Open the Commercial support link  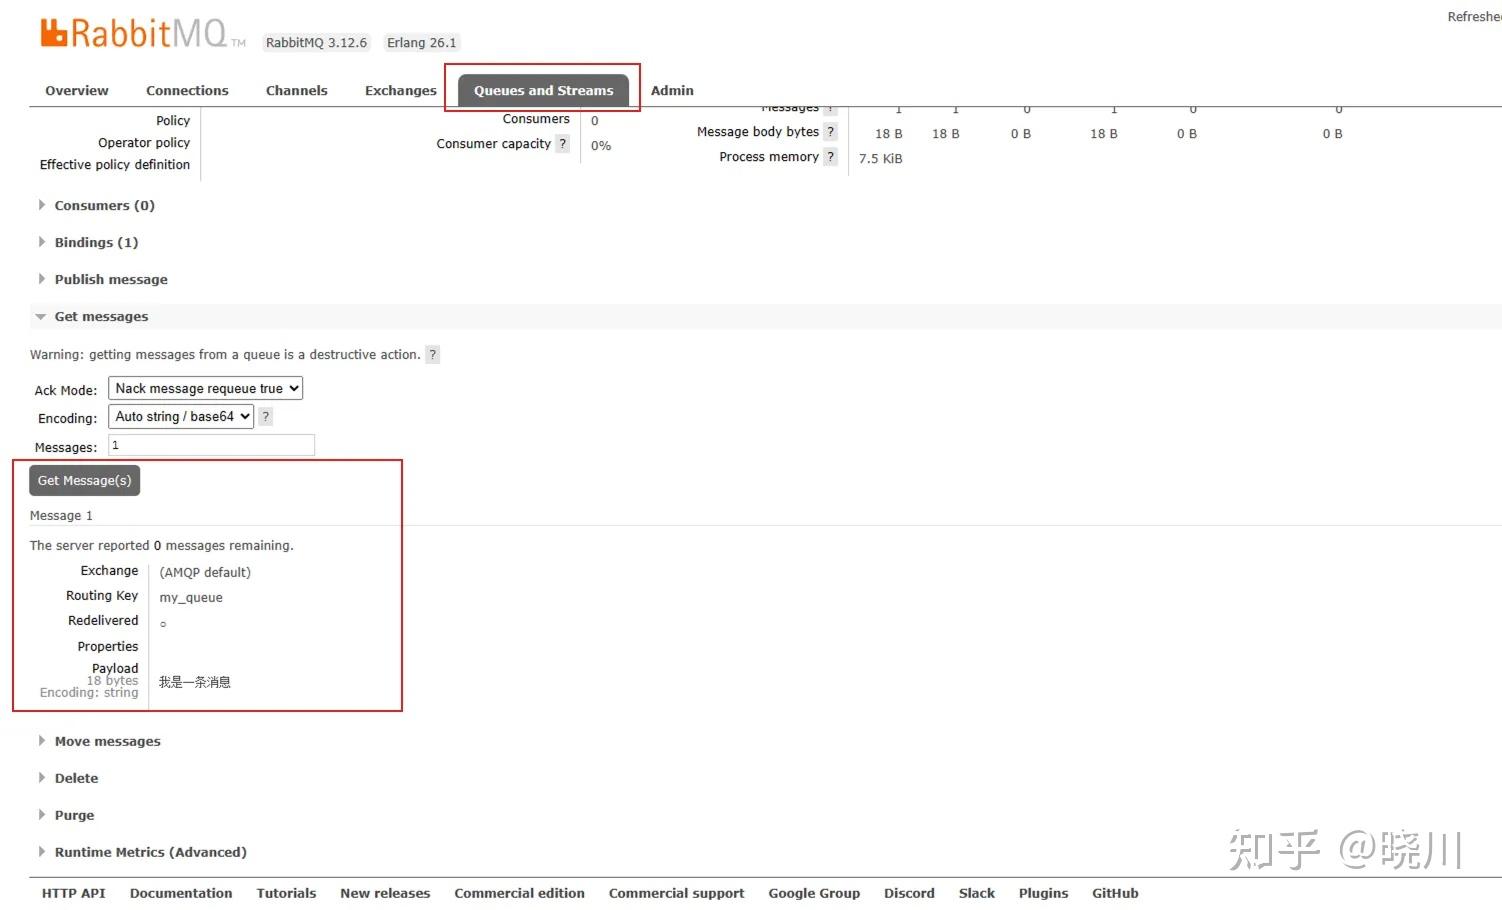[676, 894]
